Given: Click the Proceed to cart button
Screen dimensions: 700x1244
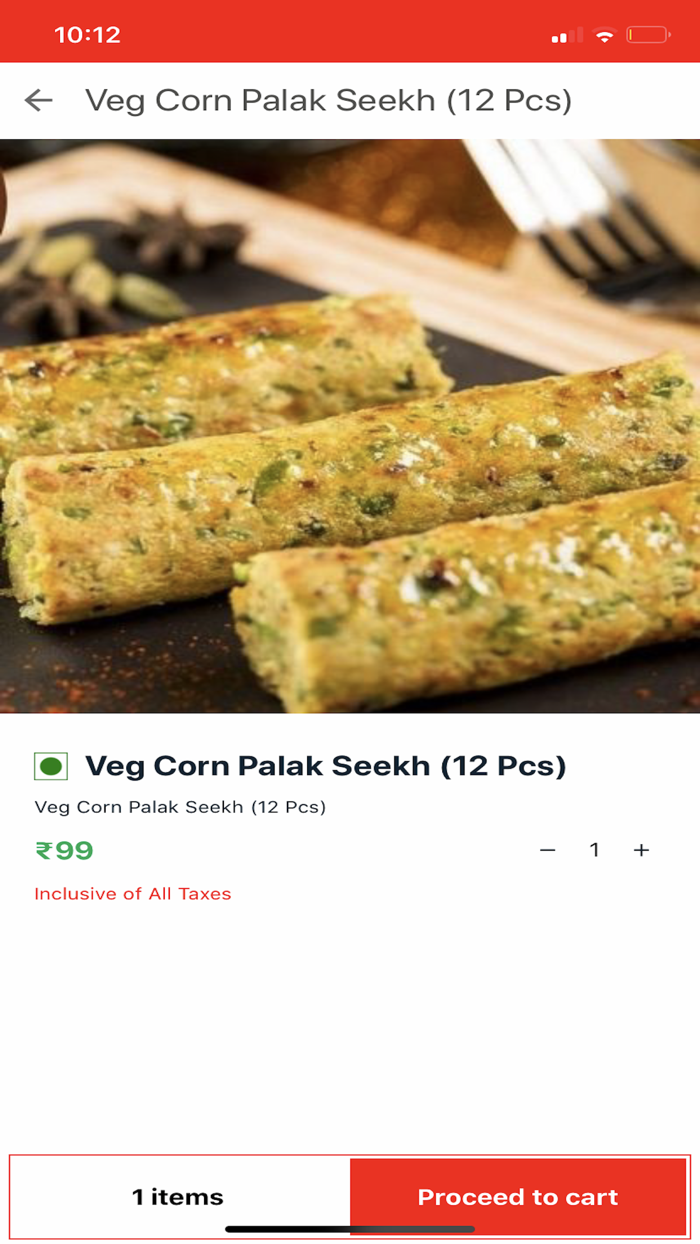Looking at the screenshot, I should click(x=517, y=1196).
